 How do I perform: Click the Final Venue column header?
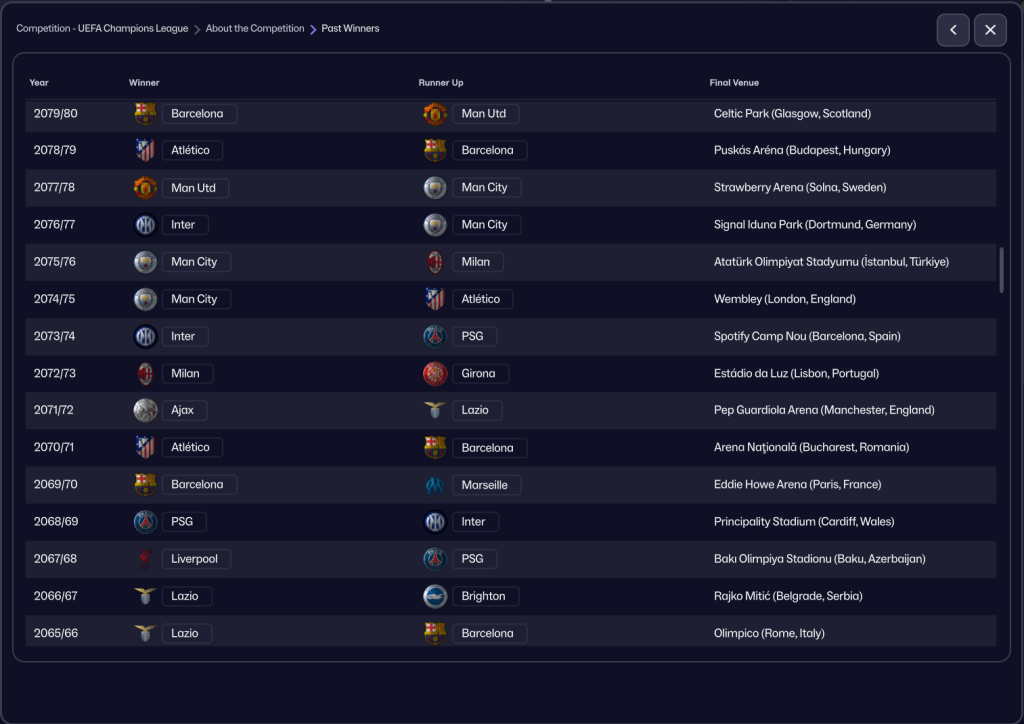(734, 83)
